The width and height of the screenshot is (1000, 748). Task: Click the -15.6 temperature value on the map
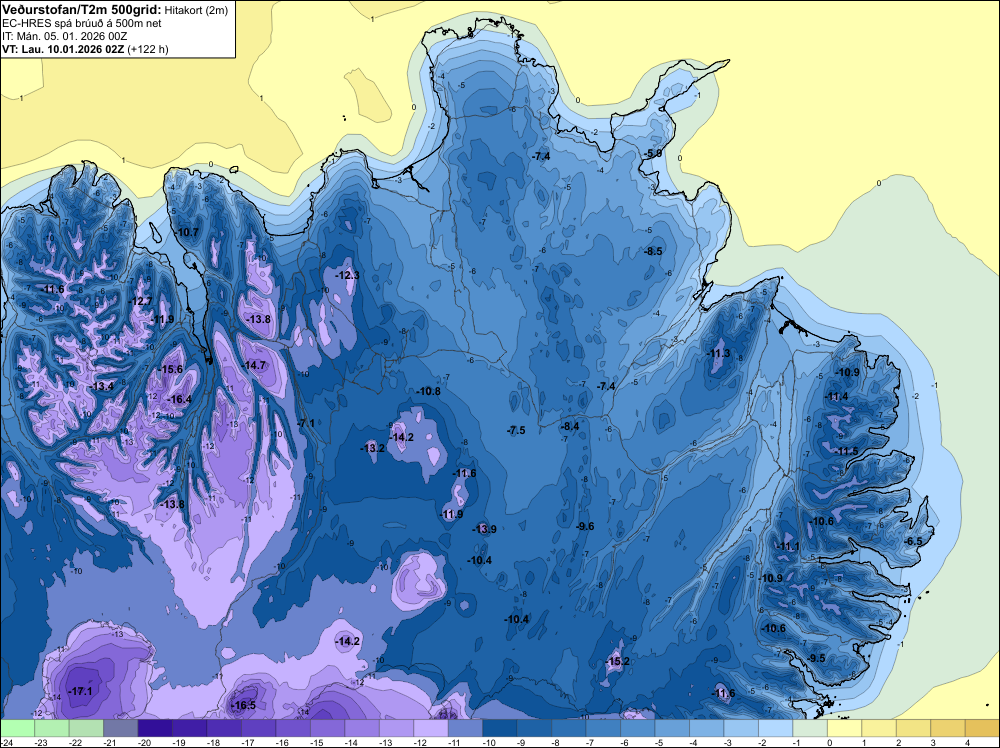coord(170,369)
